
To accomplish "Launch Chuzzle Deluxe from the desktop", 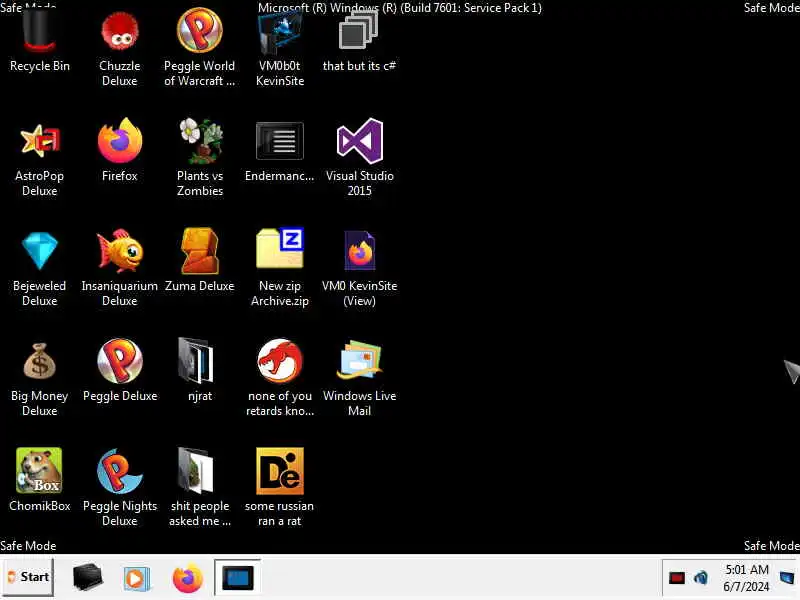I will pos(119,48).
